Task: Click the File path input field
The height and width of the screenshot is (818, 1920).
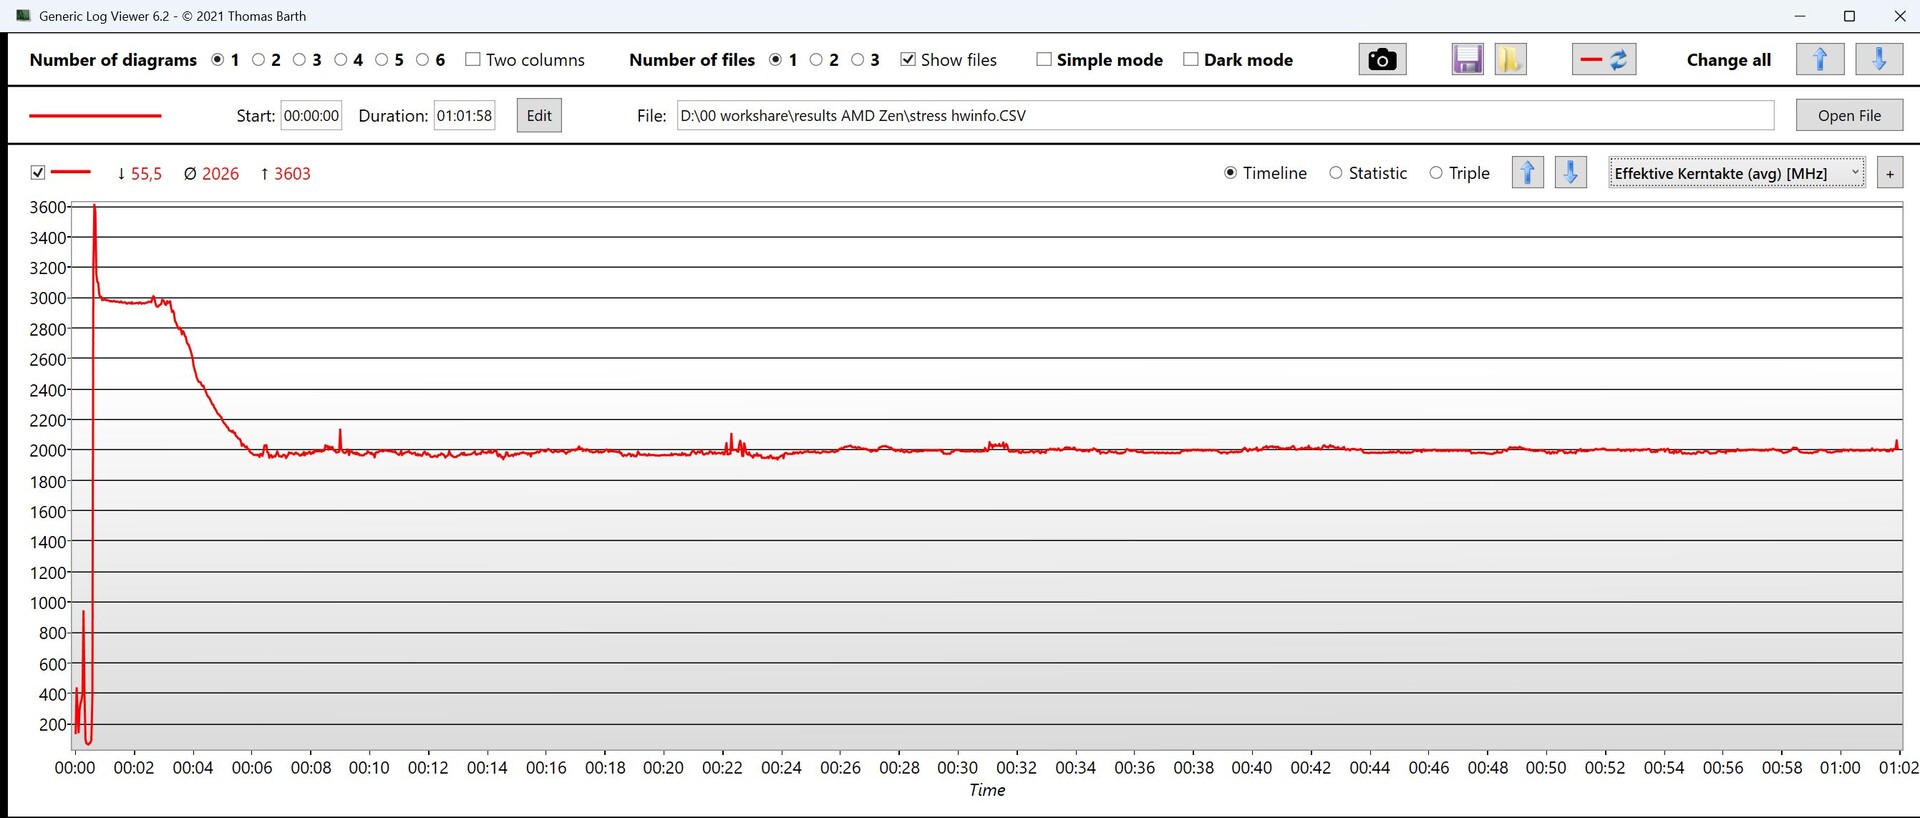Action: click(1224, 116)
